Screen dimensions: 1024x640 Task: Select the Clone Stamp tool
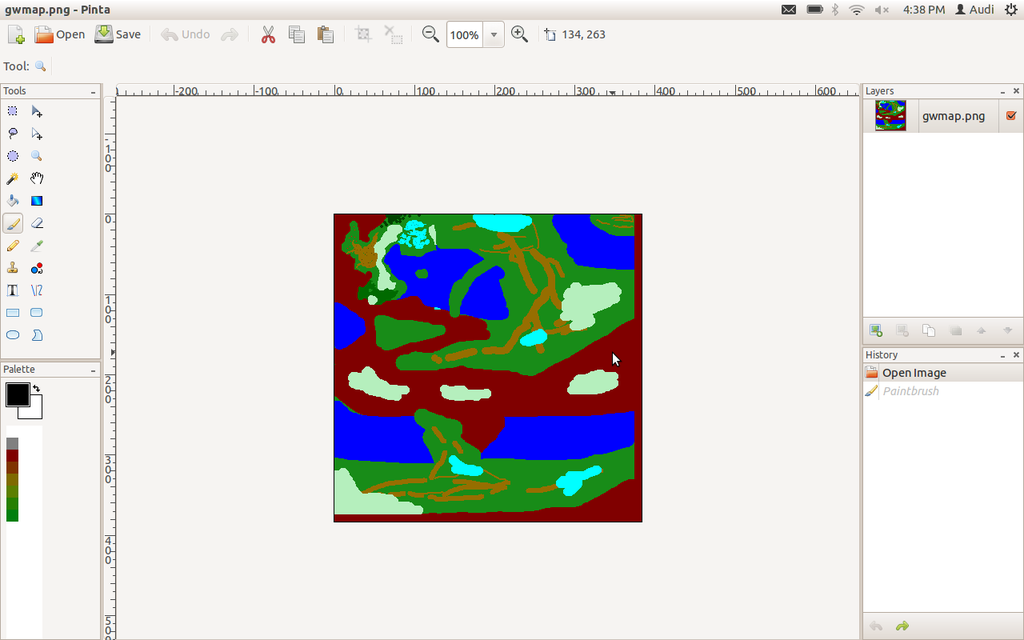13,267
